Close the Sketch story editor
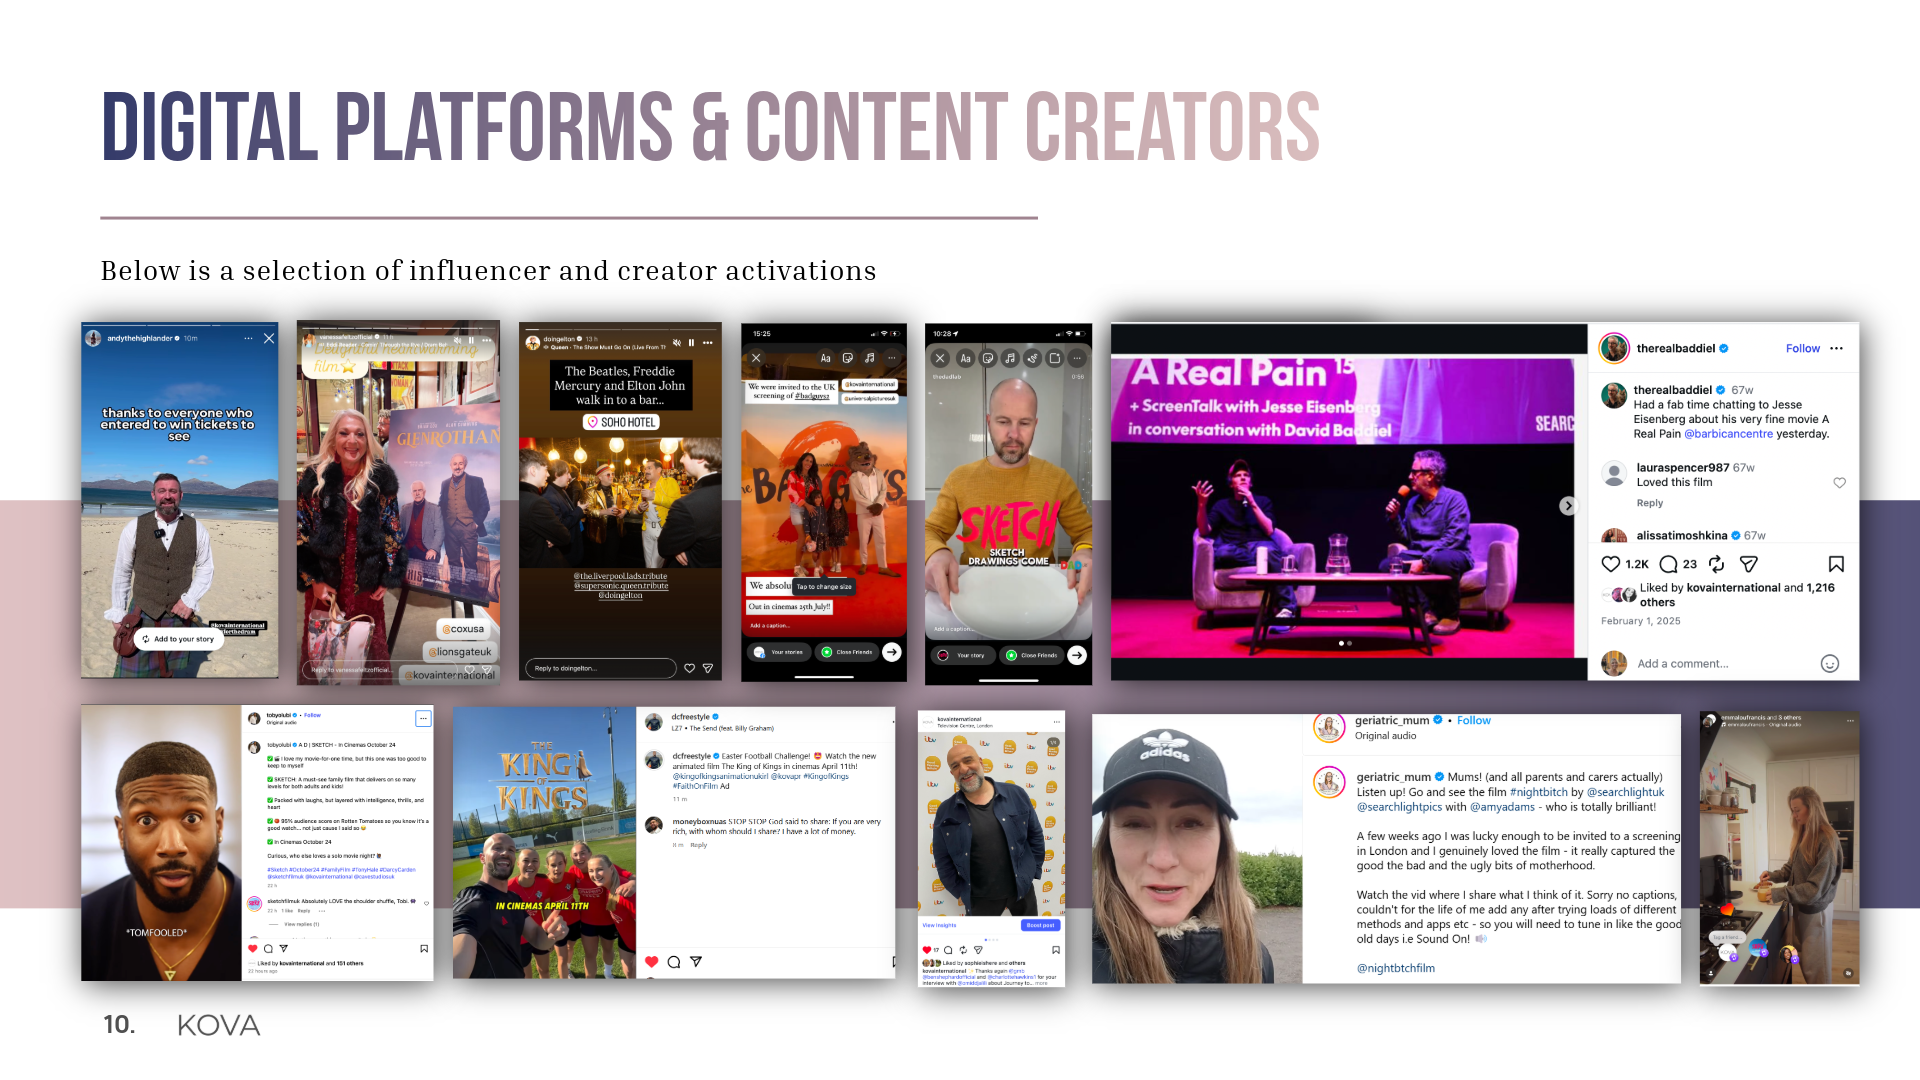Screen dimensions: 1920x1080 940,358
